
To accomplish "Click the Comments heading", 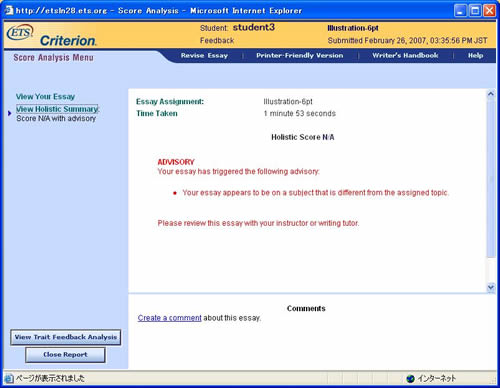I will (x=306, y=309).
